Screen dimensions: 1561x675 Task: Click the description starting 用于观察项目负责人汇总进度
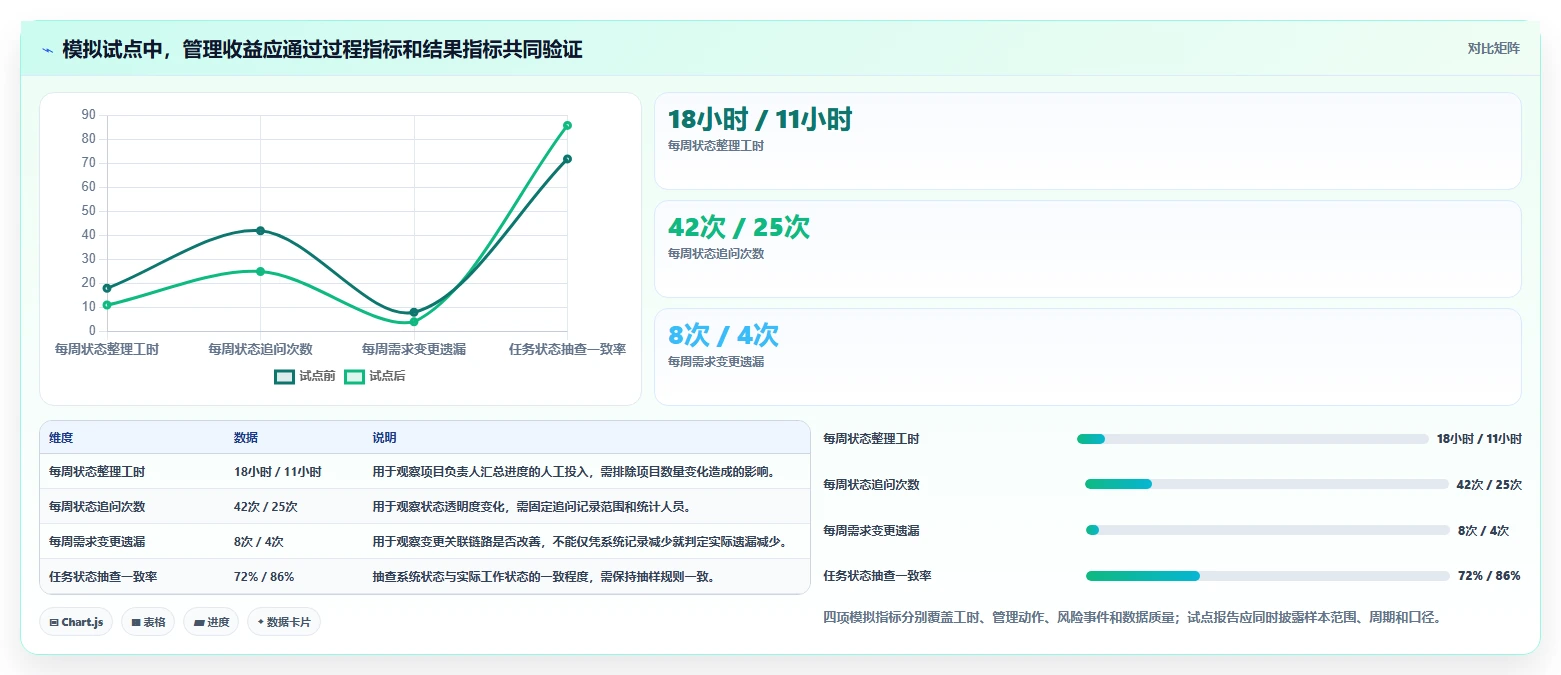pos(574,471)
